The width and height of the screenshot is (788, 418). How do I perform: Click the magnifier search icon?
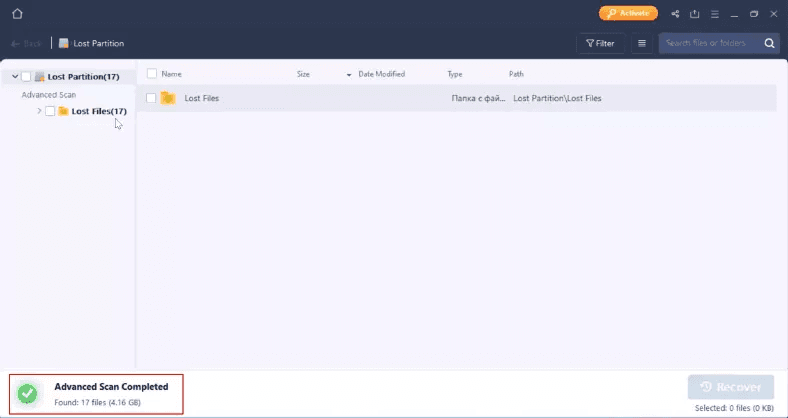pos(769,43)
